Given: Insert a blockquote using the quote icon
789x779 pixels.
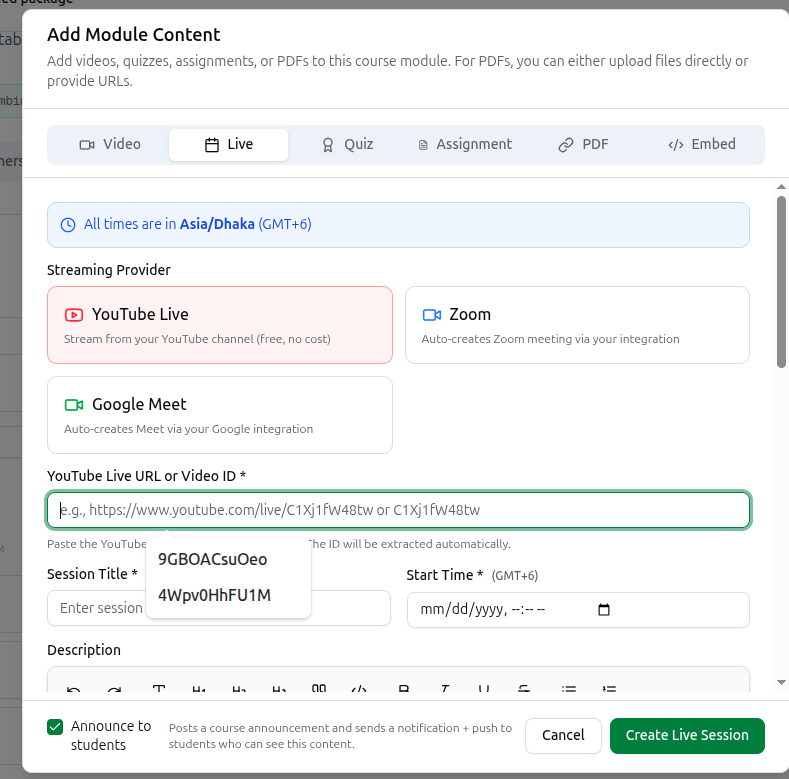Looking at the screenshot, I should click(x=319, y=688).
